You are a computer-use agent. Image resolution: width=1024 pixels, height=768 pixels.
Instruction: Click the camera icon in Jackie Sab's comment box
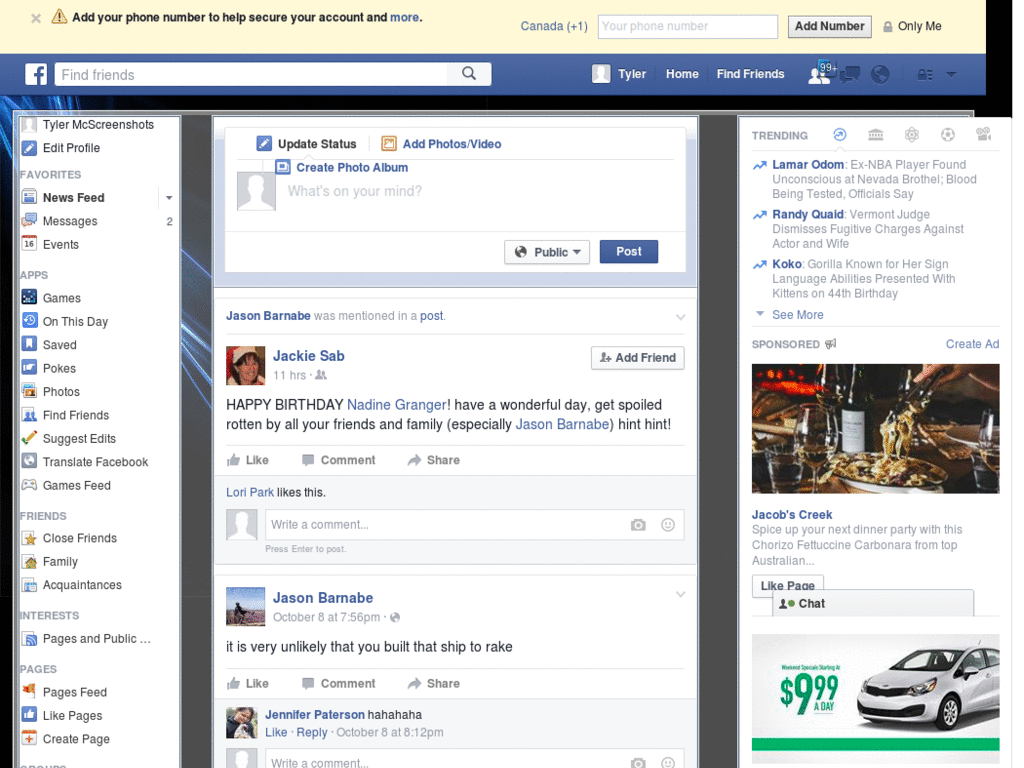pos(638,525)
